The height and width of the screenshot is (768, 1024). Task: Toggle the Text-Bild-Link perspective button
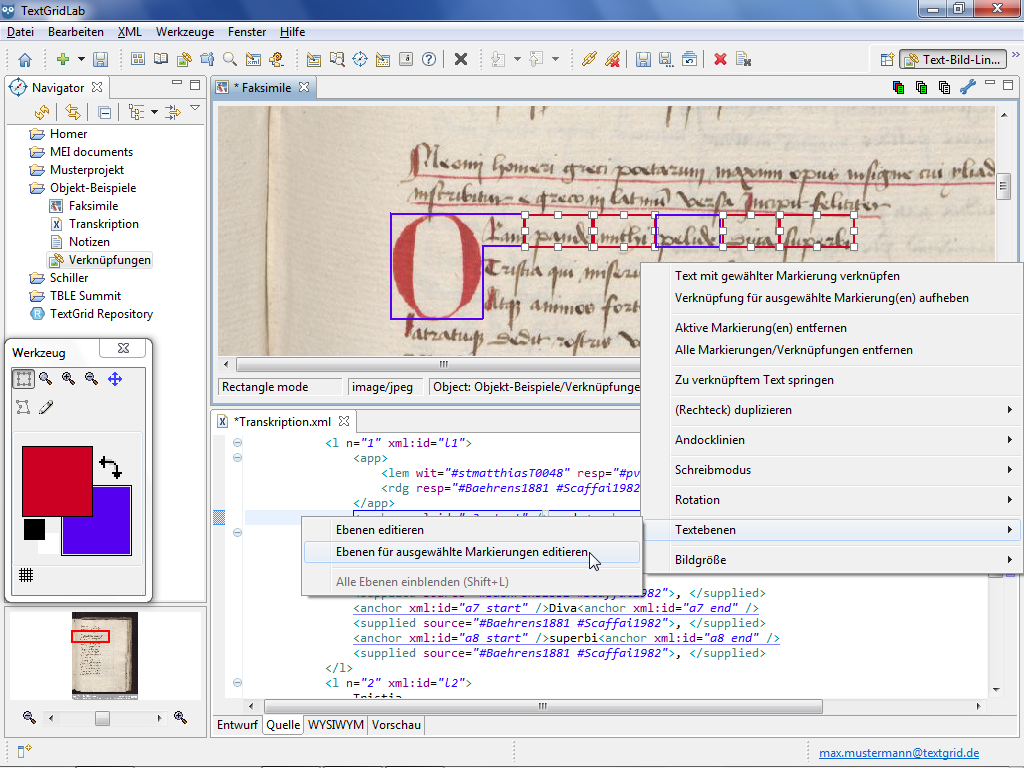(951, 60)
